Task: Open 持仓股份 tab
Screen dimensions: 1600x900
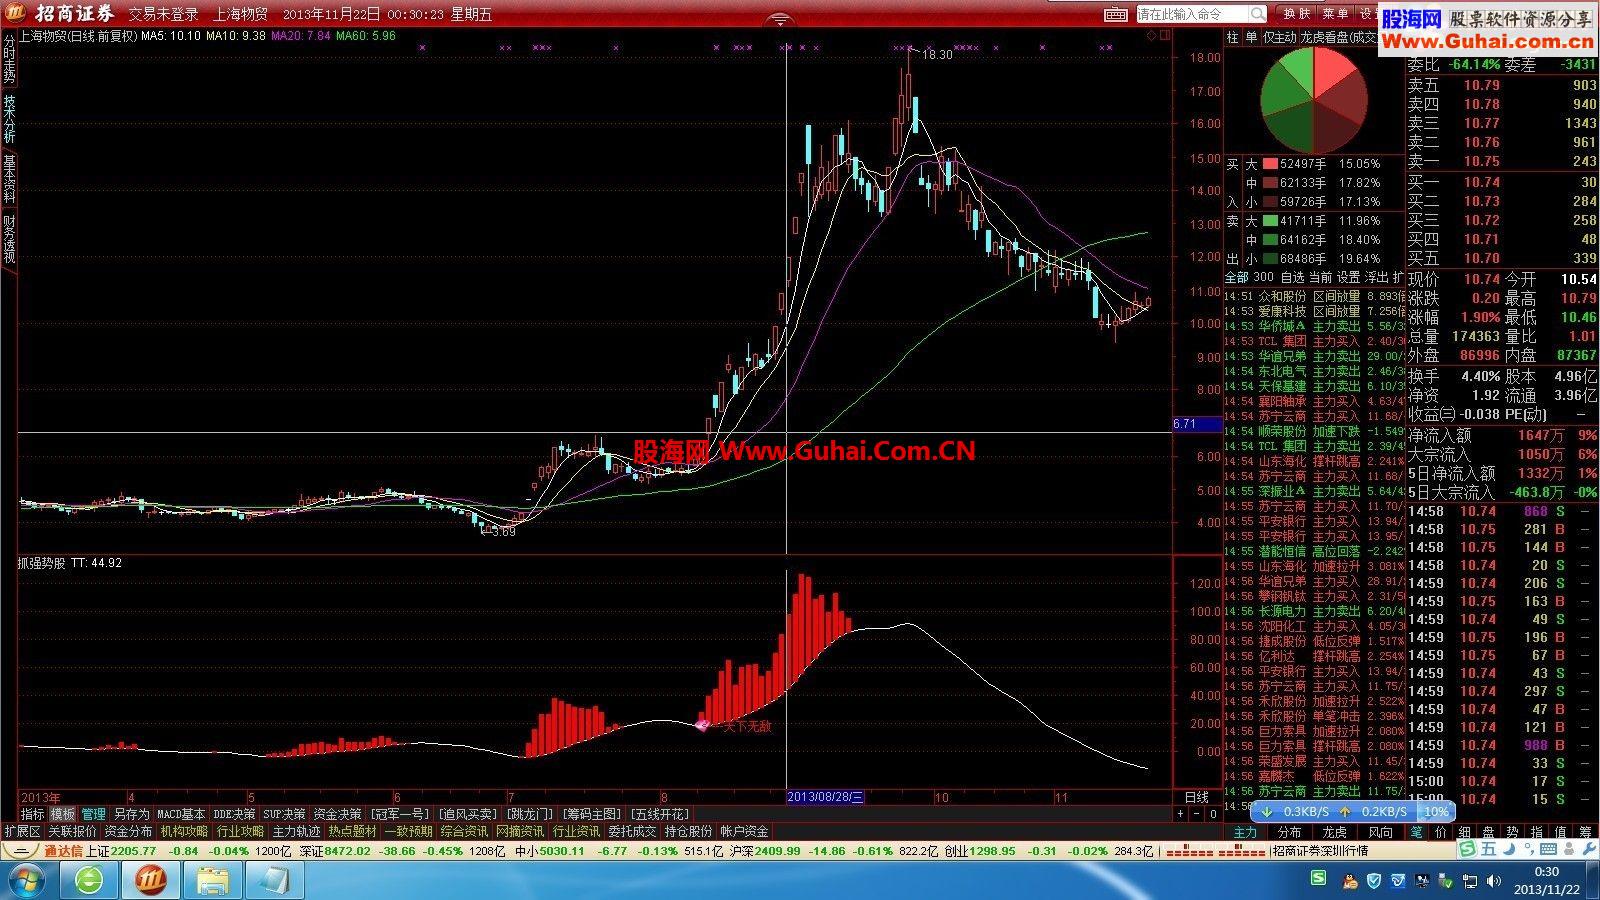Action: click(688, 831)
